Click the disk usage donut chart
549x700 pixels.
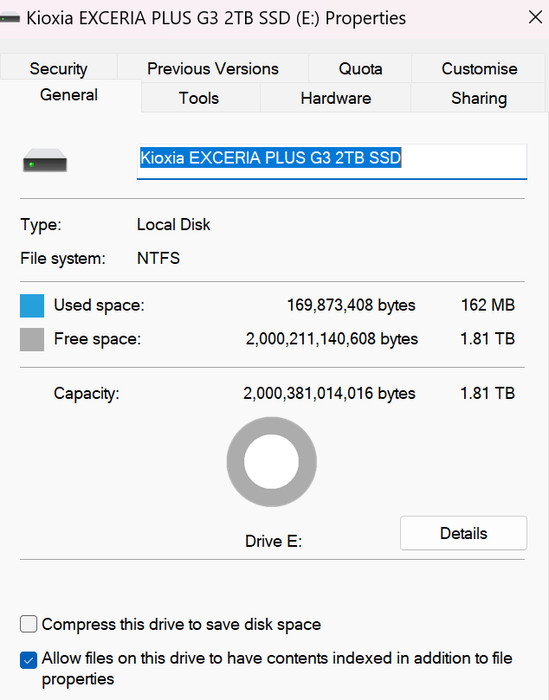pos(271,462)
